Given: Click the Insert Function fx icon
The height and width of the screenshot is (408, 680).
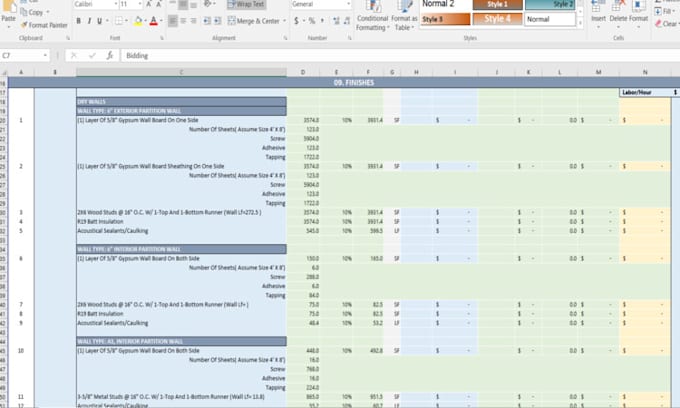Looking at the screenshot, I should tap(110, 55).
